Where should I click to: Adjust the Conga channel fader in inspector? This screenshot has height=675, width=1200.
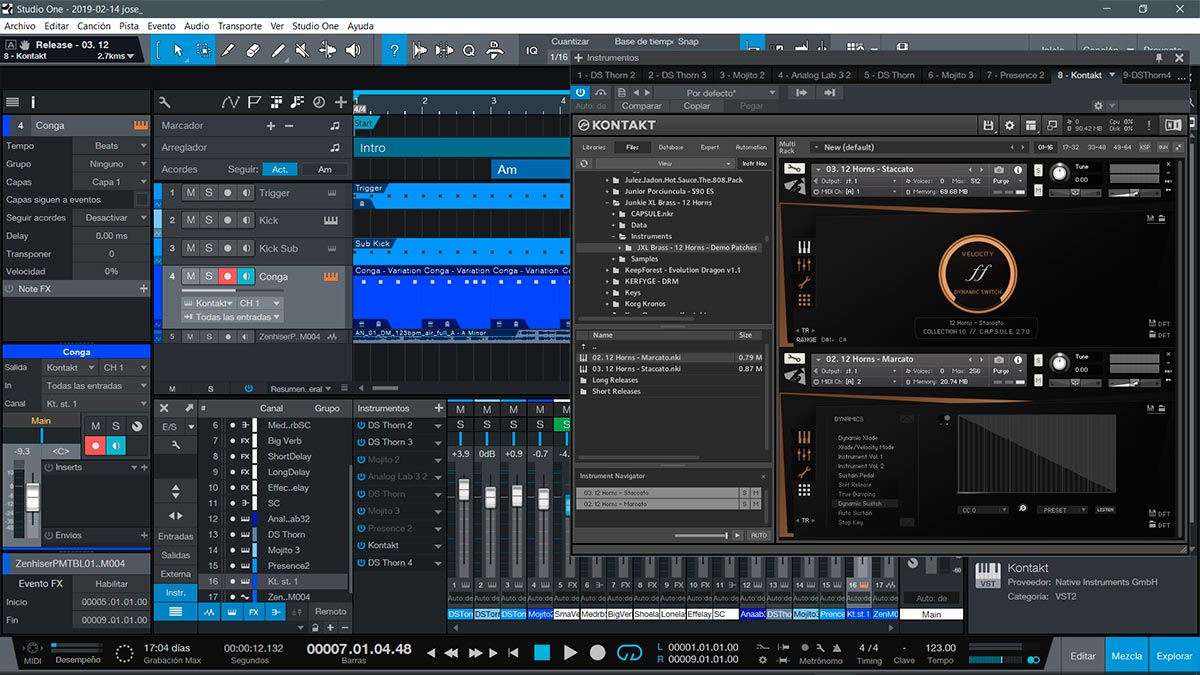coord(33,497)
